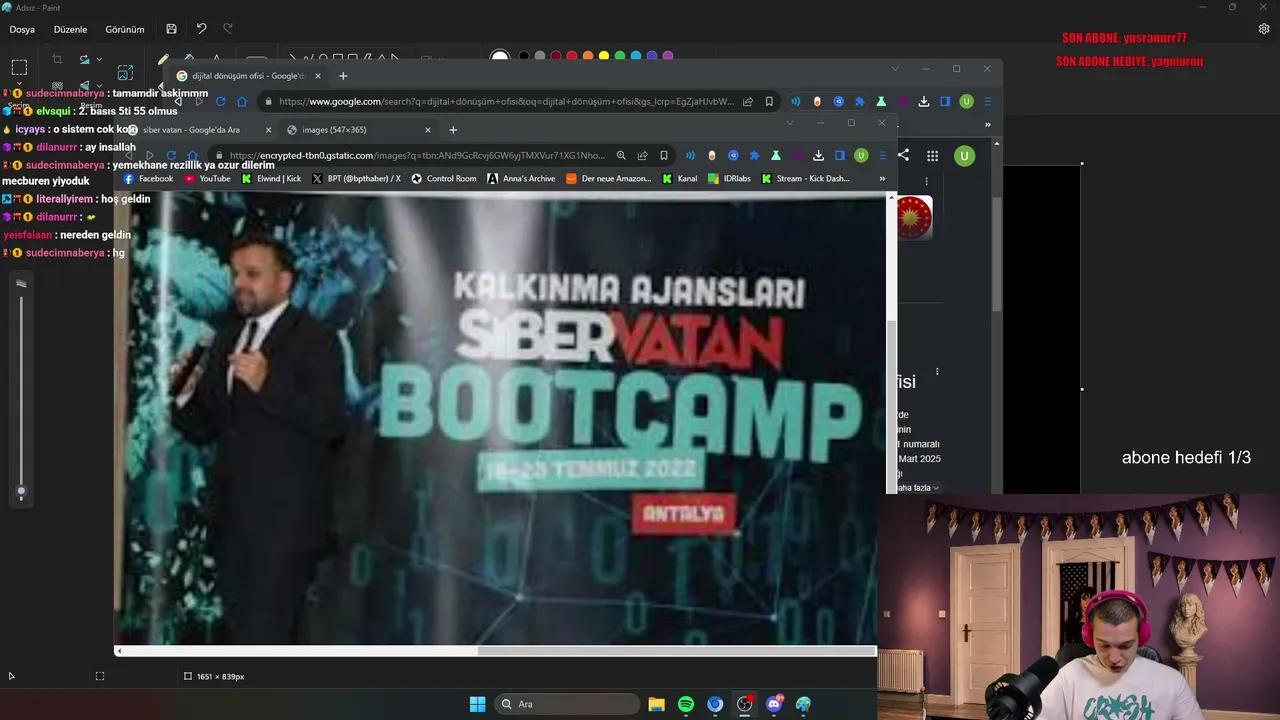
Task: Open a new tab in the front browser window
Action: pos(453,130)
